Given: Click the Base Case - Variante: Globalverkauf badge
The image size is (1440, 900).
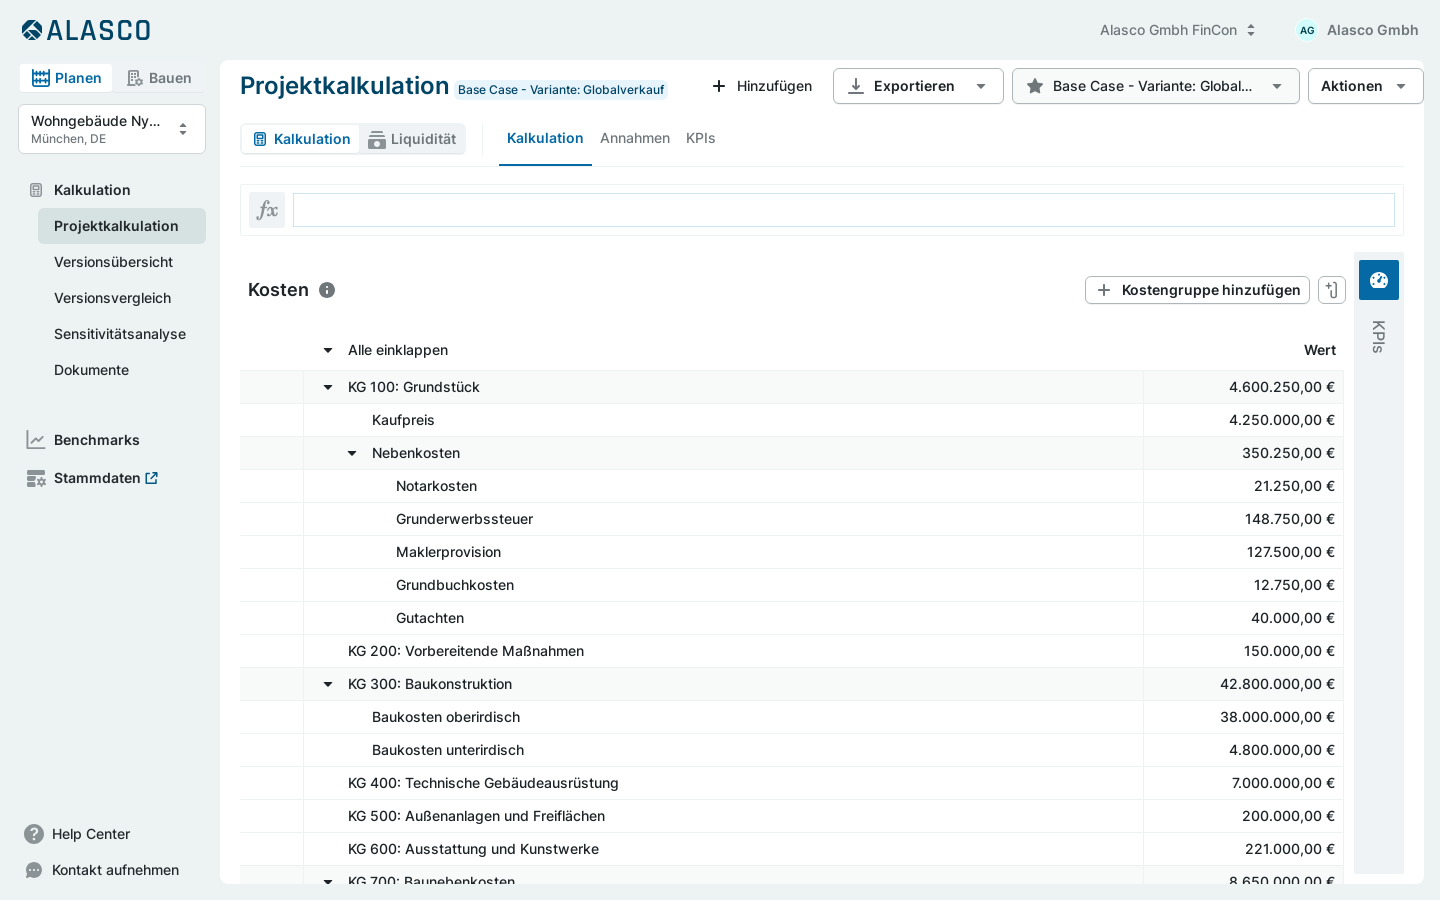Looking at the screenshot, I should (x=561, y=90).
